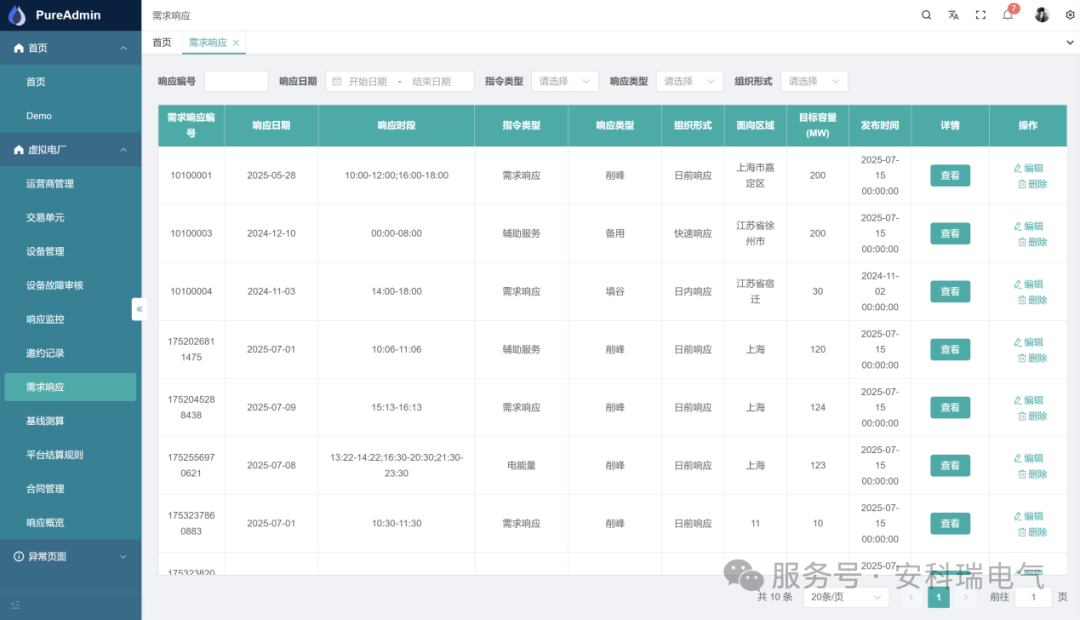Open the 组织形式 dropdown
Screen dimensions: 1080x620
click(813, 81)
